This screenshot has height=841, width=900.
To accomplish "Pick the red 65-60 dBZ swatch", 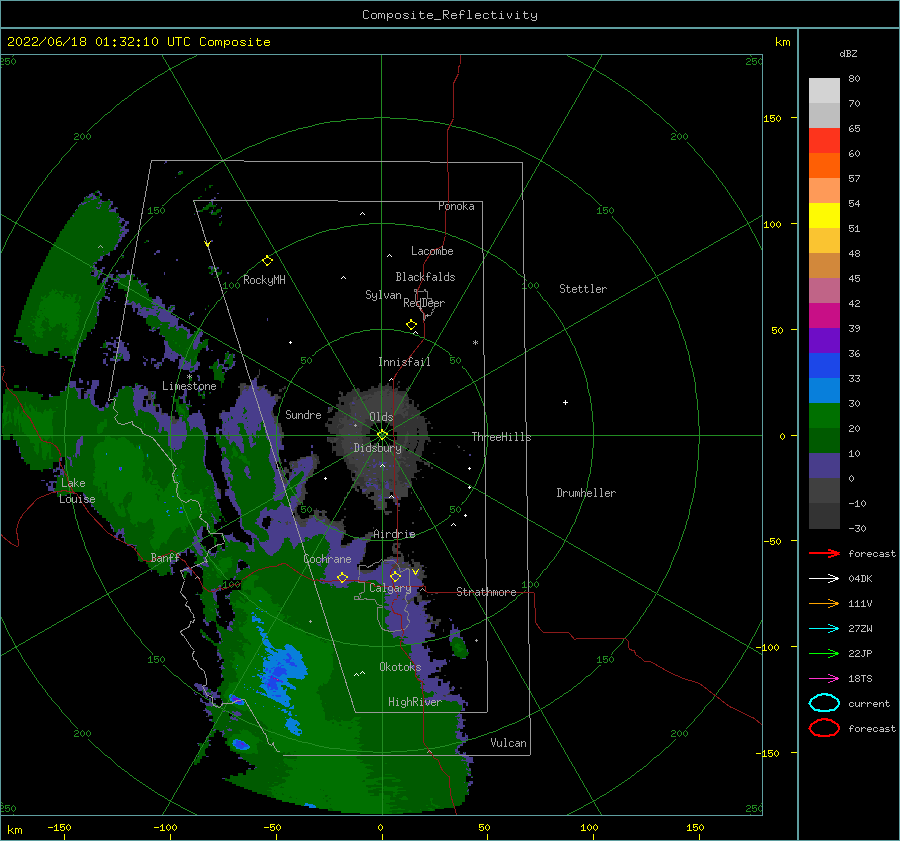I will tap(824, 141).
